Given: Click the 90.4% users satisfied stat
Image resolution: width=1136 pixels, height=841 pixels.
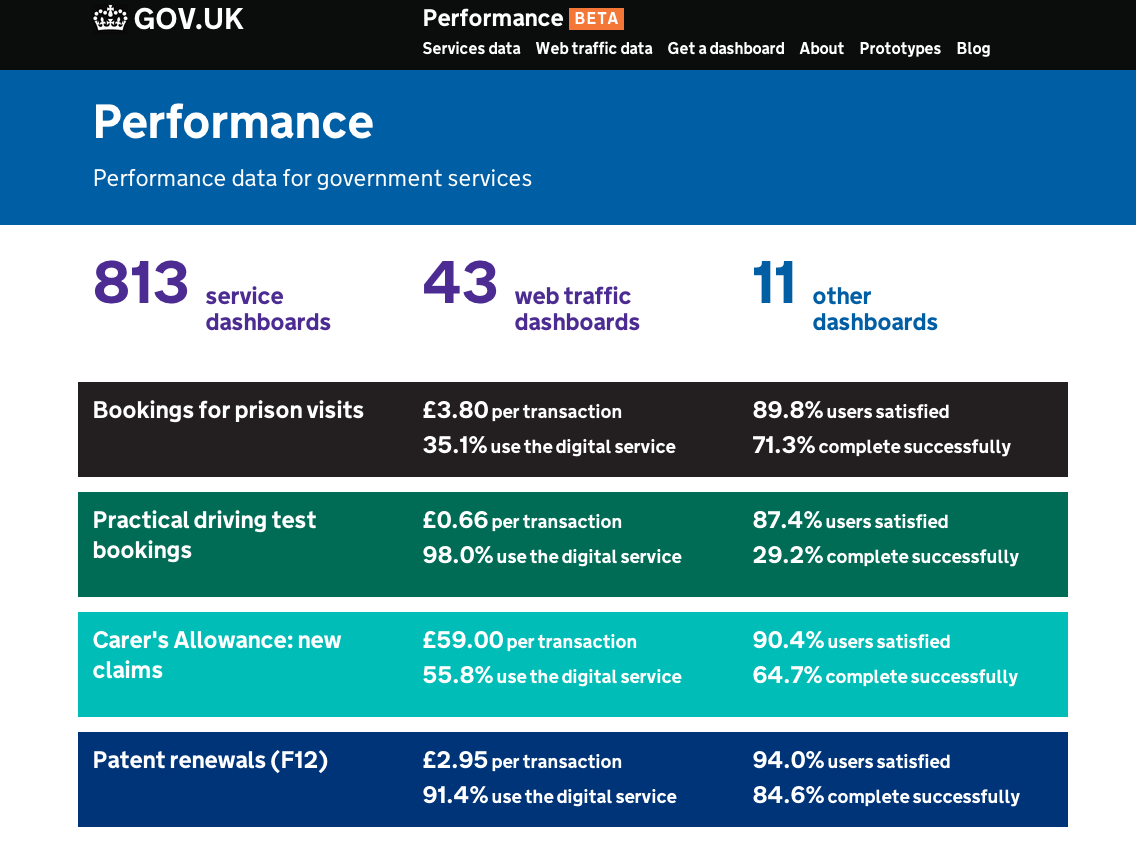Looking at the screenshot, I should (x=851, y=641).
